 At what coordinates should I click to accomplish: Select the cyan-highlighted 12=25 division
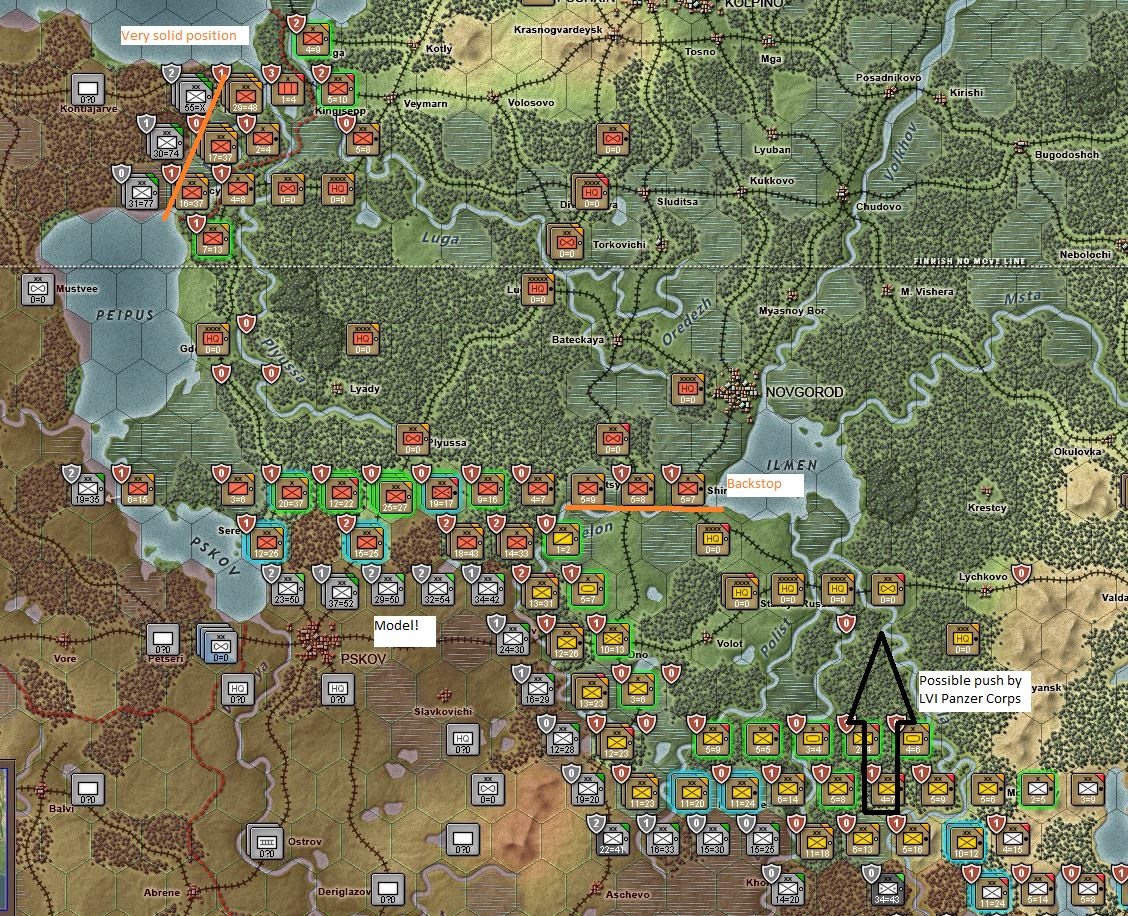[266, 542]
